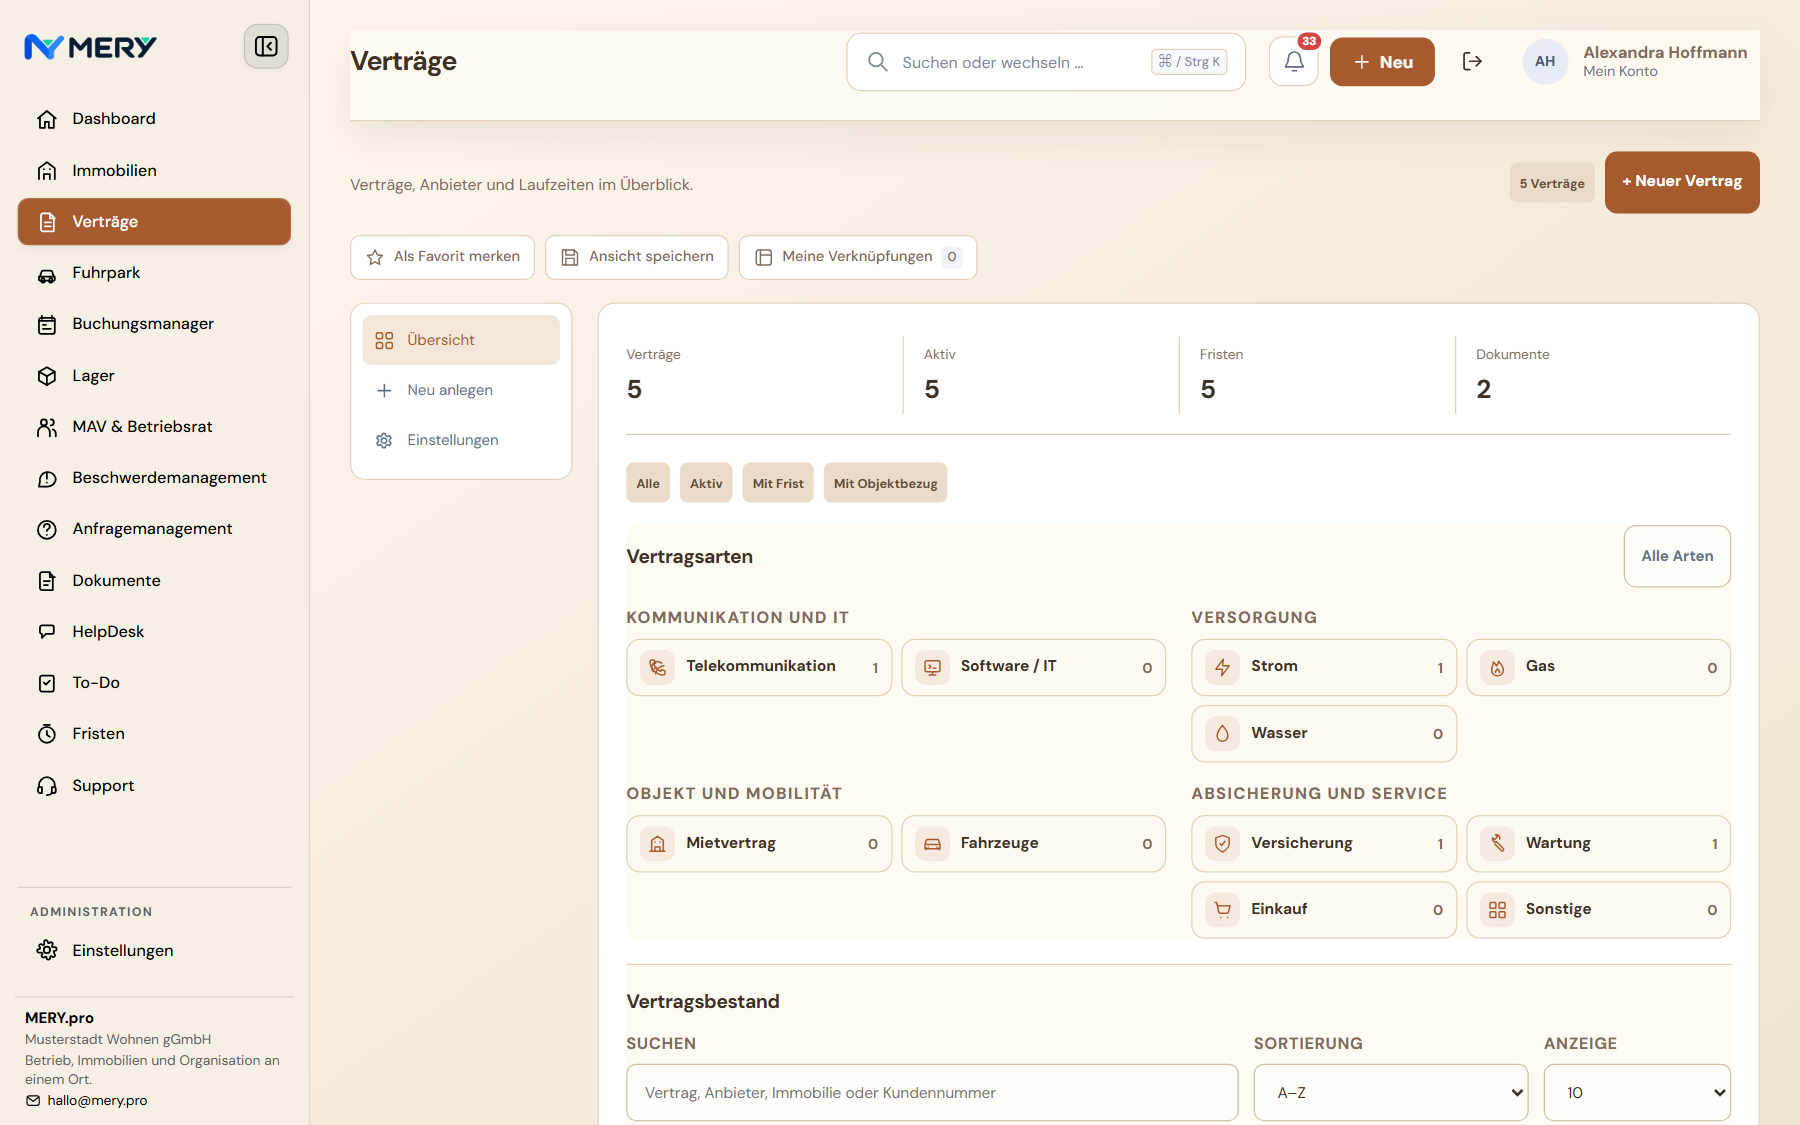Image resolution: width=1800 pixels, height=1125 pixels.
Task: Filter contracts by Alle chip
Action: coord(648,483)
